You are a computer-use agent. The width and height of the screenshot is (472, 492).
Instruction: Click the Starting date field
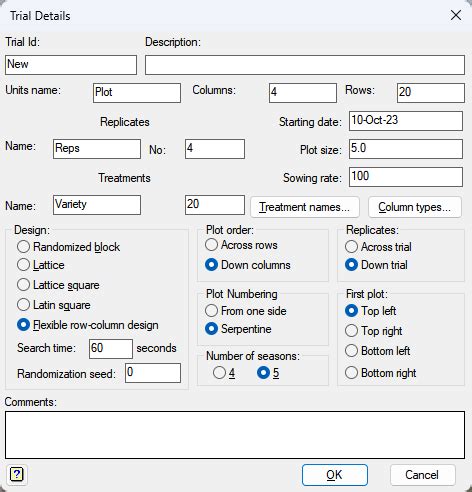click(406, 121)
